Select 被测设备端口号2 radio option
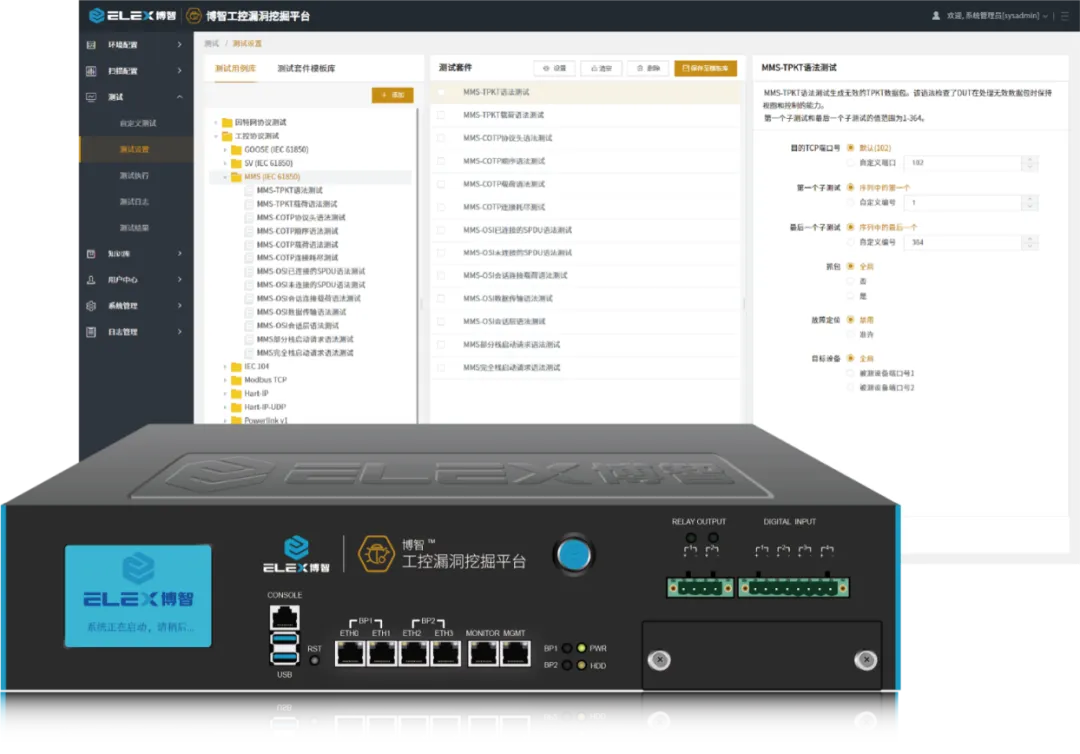This screenshot has height=754, width=1080. tap(850, 388)
